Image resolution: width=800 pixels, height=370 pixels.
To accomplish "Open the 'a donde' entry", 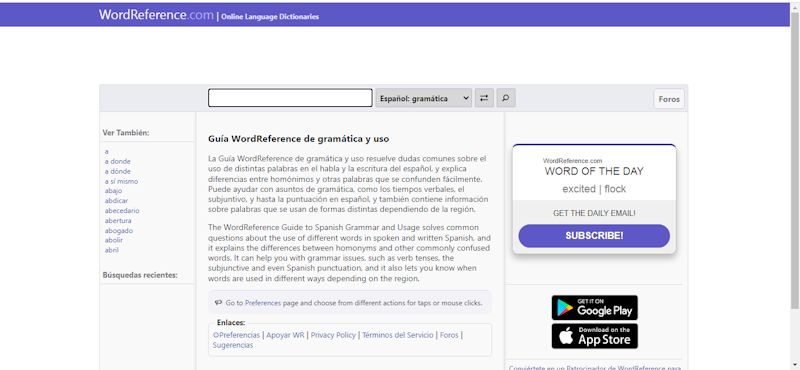I will (x=117, y=161).
